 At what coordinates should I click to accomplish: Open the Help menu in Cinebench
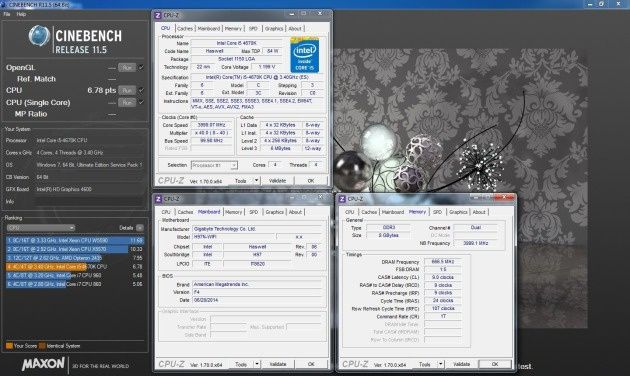point(21,14)
